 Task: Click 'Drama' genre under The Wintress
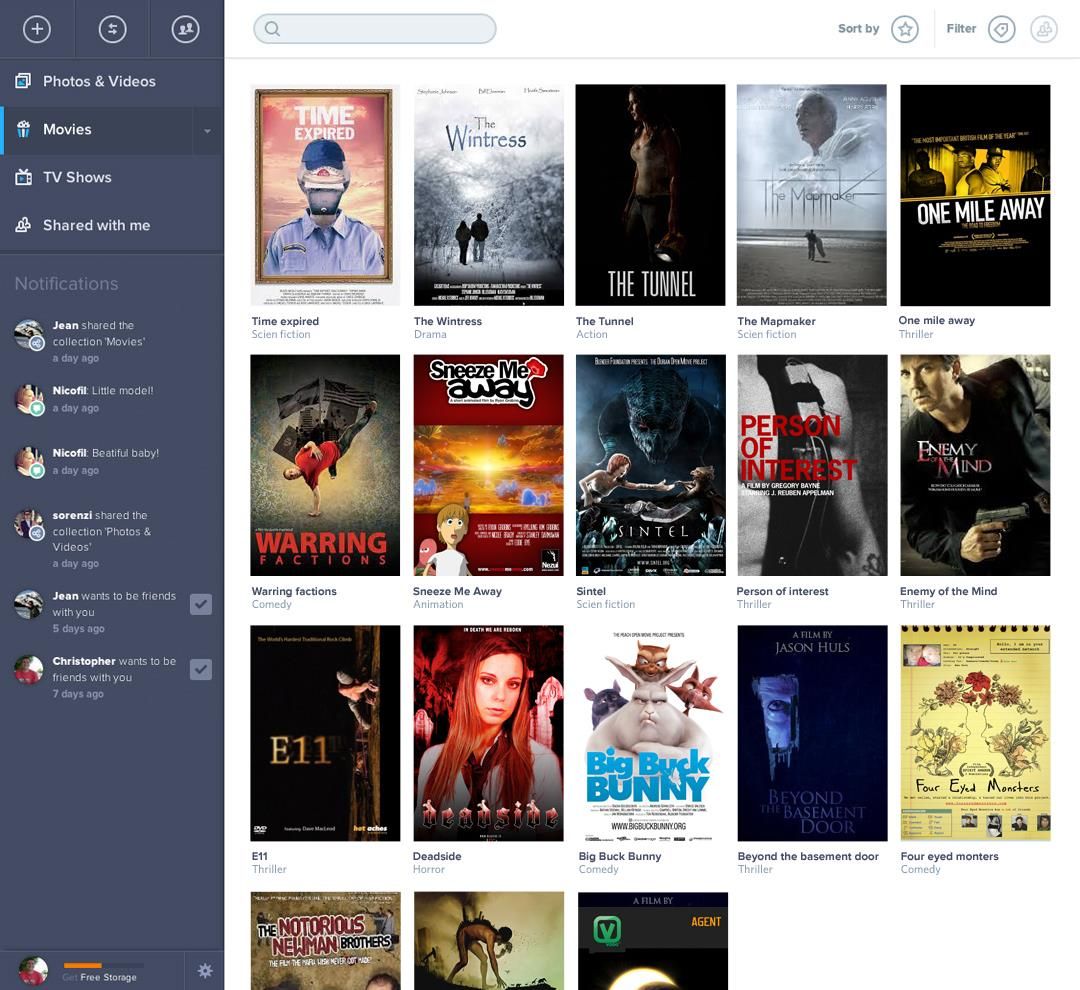(430, 334)
